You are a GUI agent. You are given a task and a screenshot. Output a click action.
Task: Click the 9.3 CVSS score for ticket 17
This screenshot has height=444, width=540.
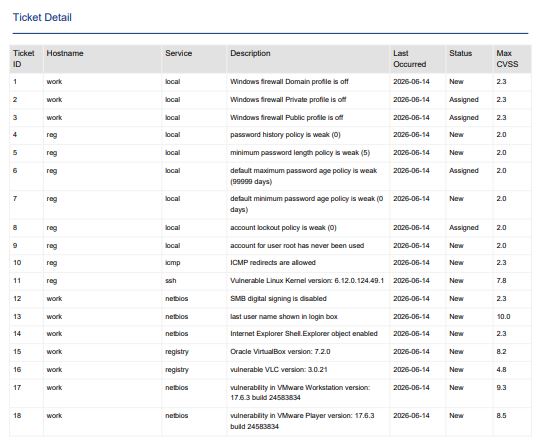click(x=501, y=387)
